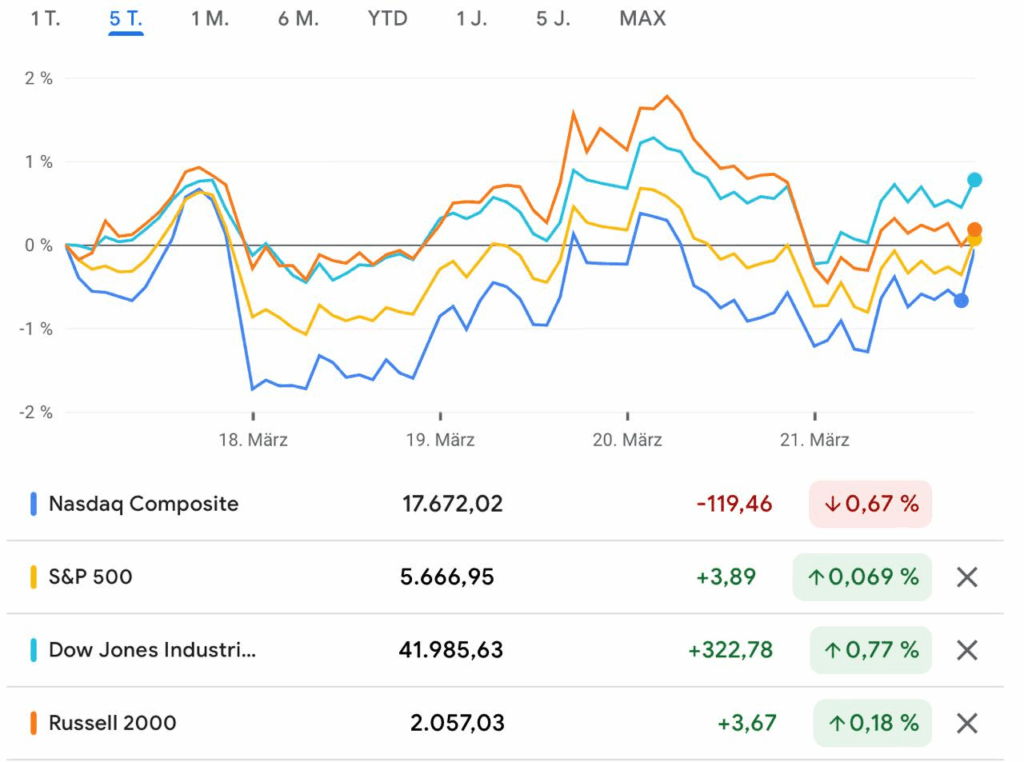The height and width of the screenshot is (762, 1024).
Task: Open the S&P 500 index entry
Action: point(90,577)
